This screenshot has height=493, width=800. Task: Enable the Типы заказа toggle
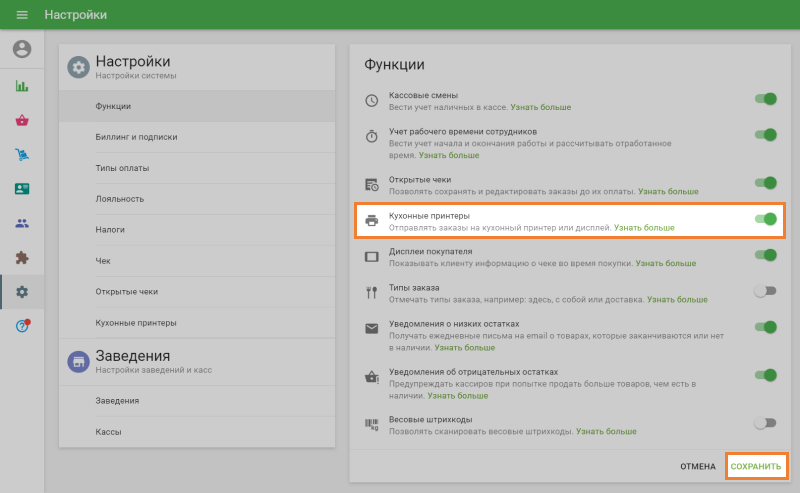(x=765, y=291)
